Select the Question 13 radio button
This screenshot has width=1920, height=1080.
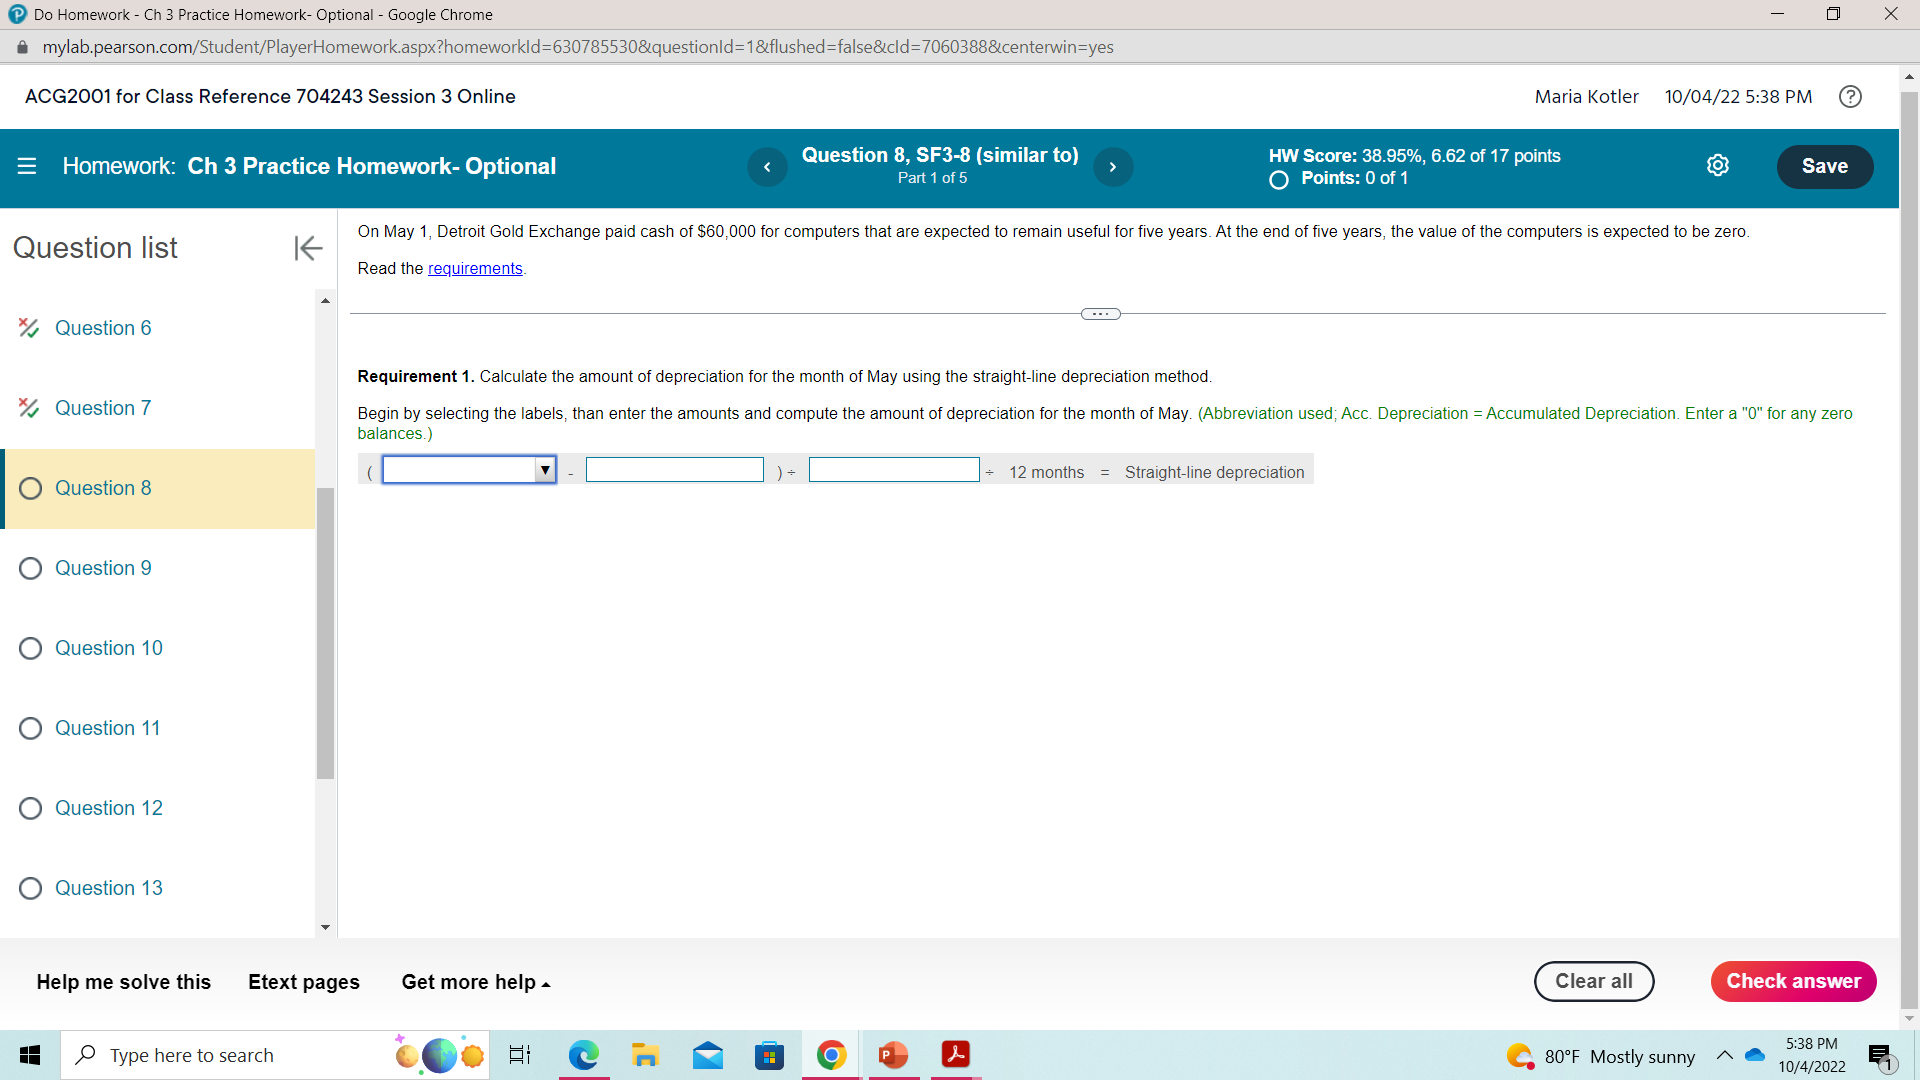pos(31,888)
